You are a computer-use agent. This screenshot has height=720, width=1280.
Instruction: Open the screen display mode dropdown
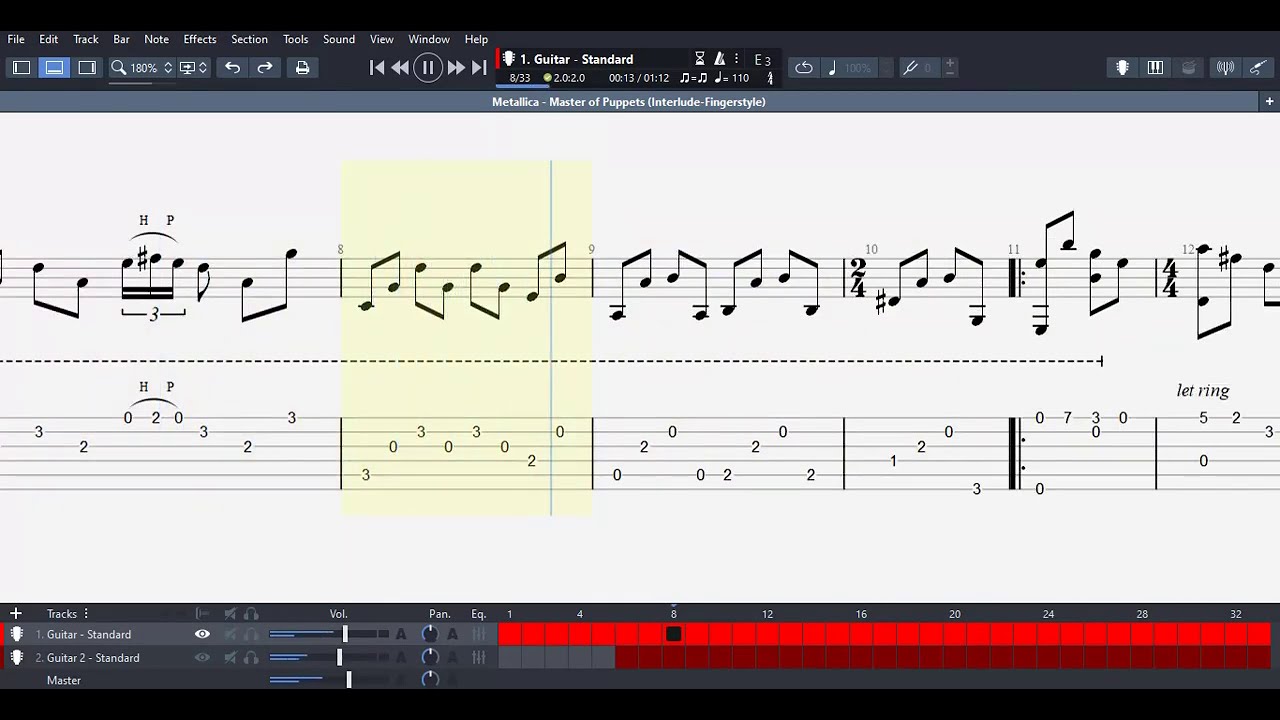coord(192,68)
